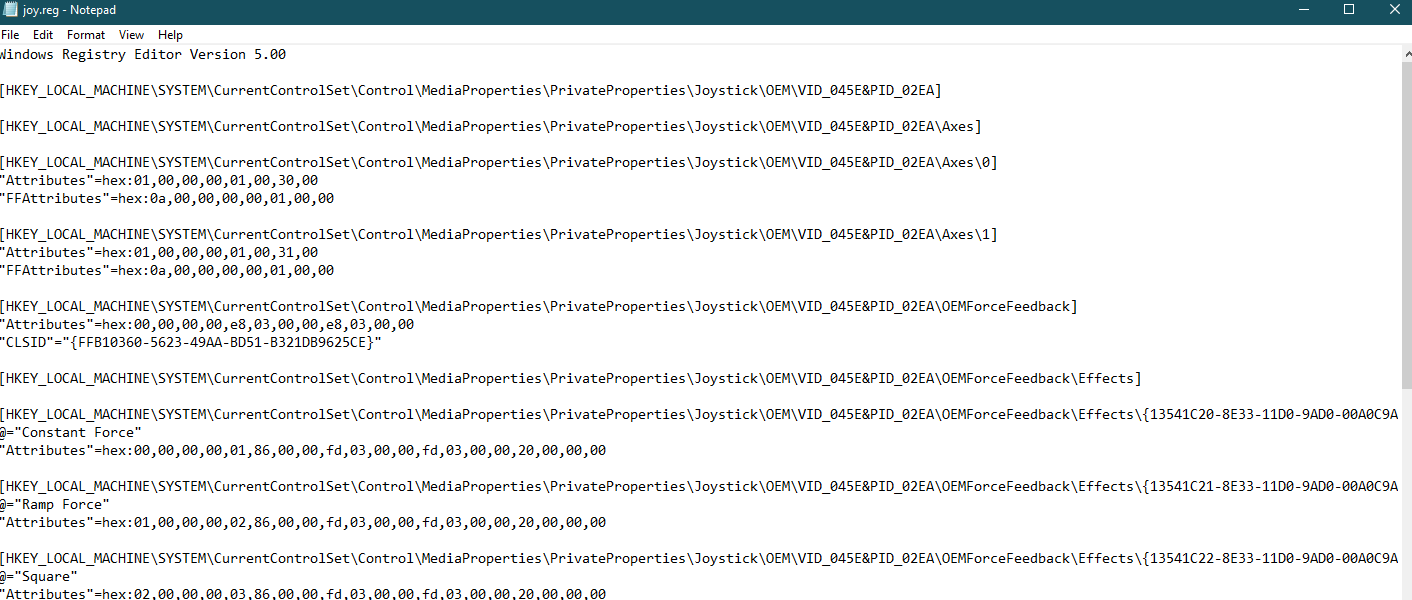Image resolution: width=1412 pixels, height=600 pixels.
Task: Minimize the Notepad window
Action: [x=1303, y=10]
